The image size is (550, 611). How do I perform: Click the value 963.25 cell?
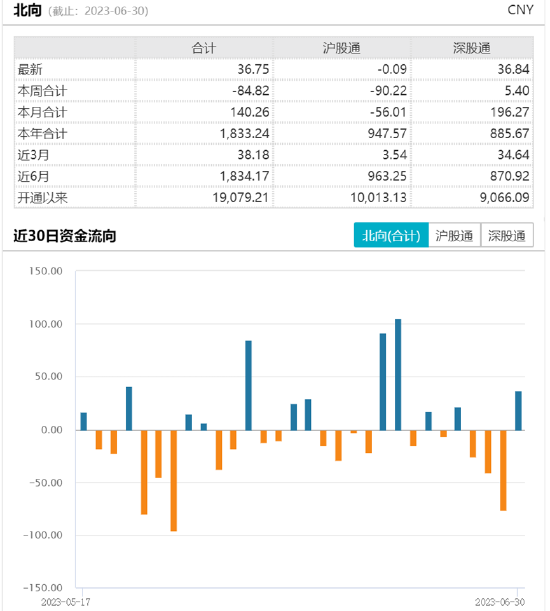(387, 176)
